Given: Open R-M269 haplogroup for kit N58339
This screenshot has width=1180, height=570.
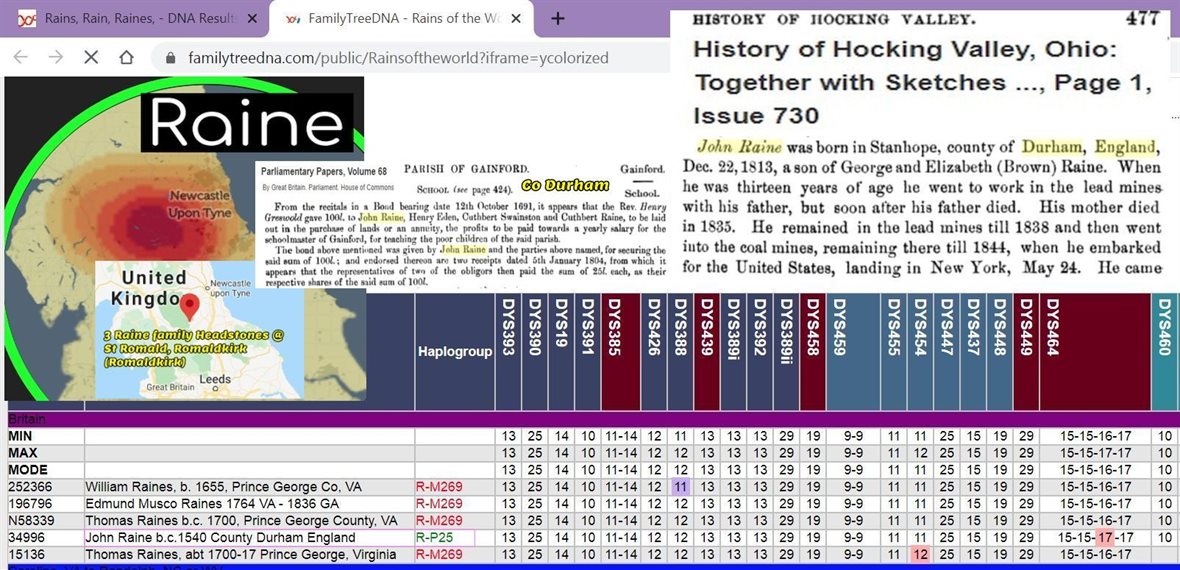Looking at the screenshot, I should point(439,521).
